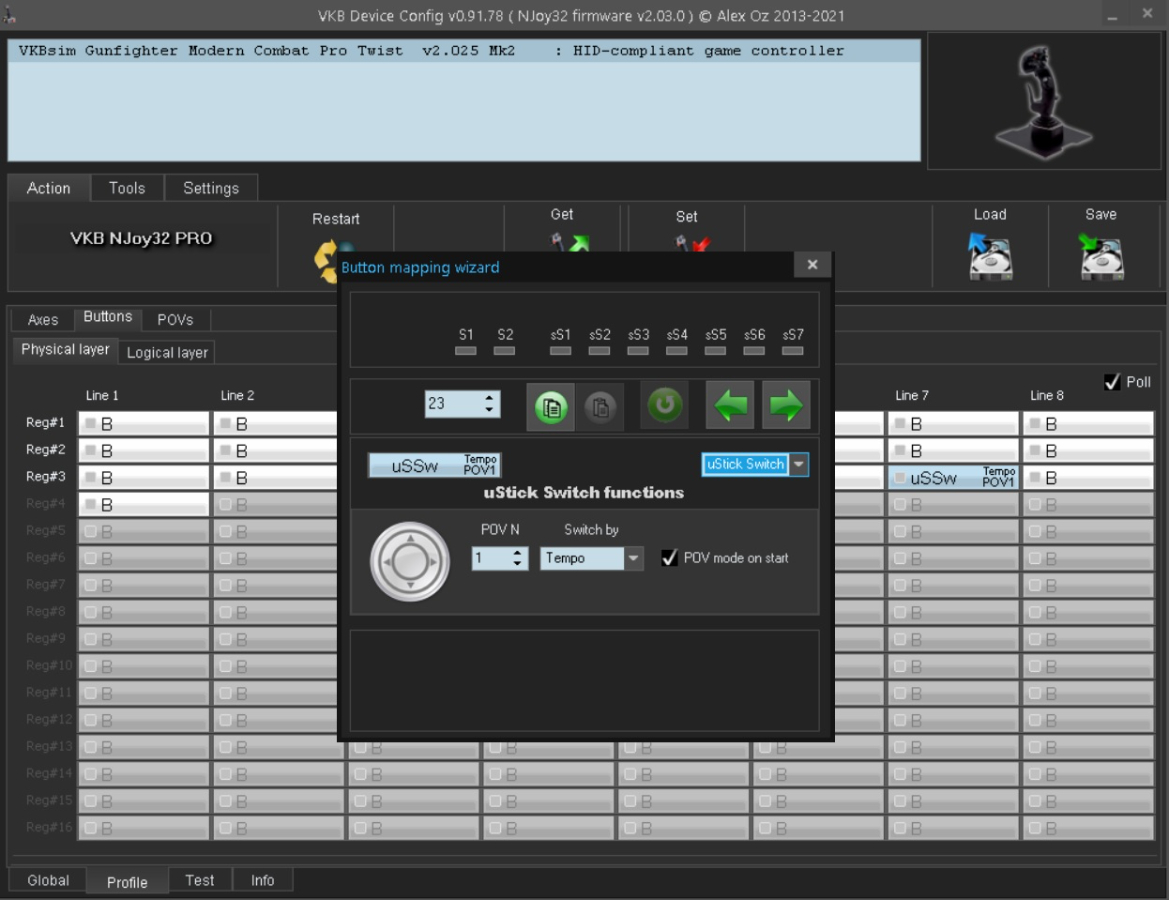Click the Reg#2 Line 8 button cell
Image resolution: width=1169 pixels, height=900 pixels.
(1088, 450)
